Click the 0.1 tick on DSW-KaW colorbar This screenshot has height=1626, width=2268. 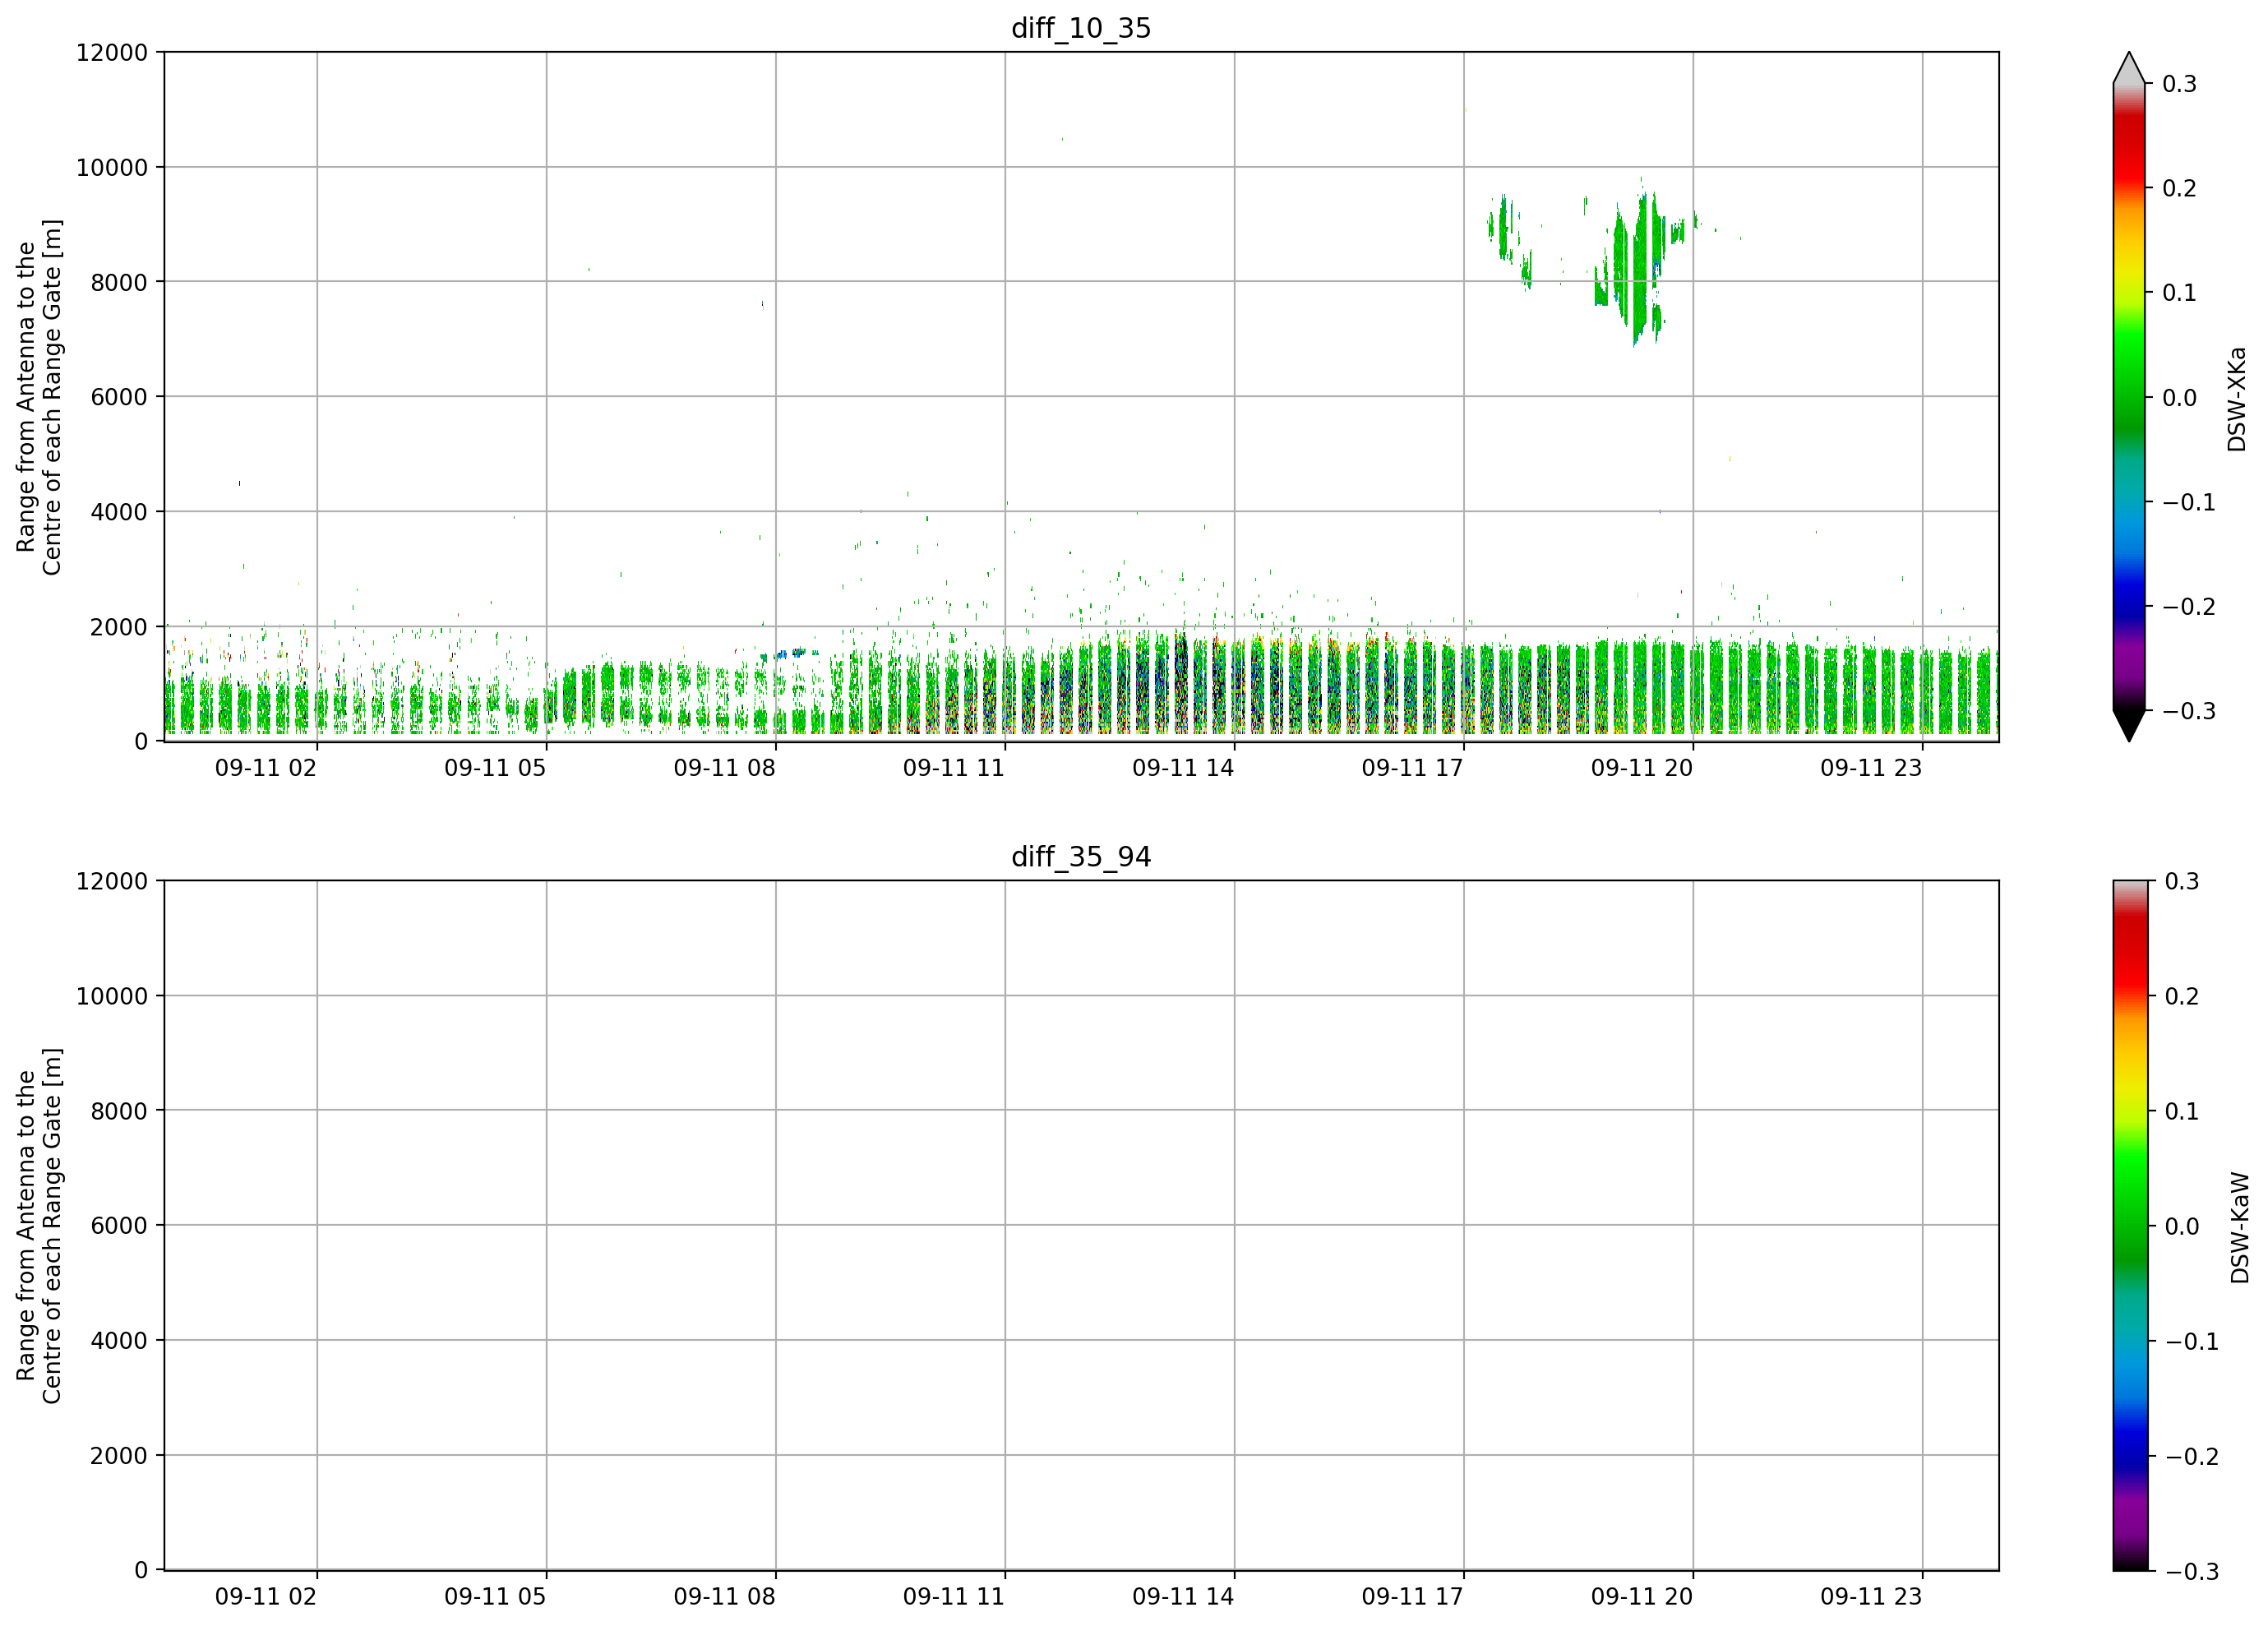click(x=2182, y=1111)
